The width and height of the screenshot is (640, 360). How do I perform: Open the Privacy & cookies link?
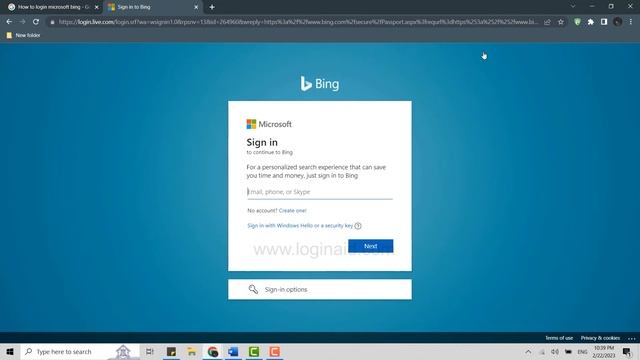[x=600, y=338]
